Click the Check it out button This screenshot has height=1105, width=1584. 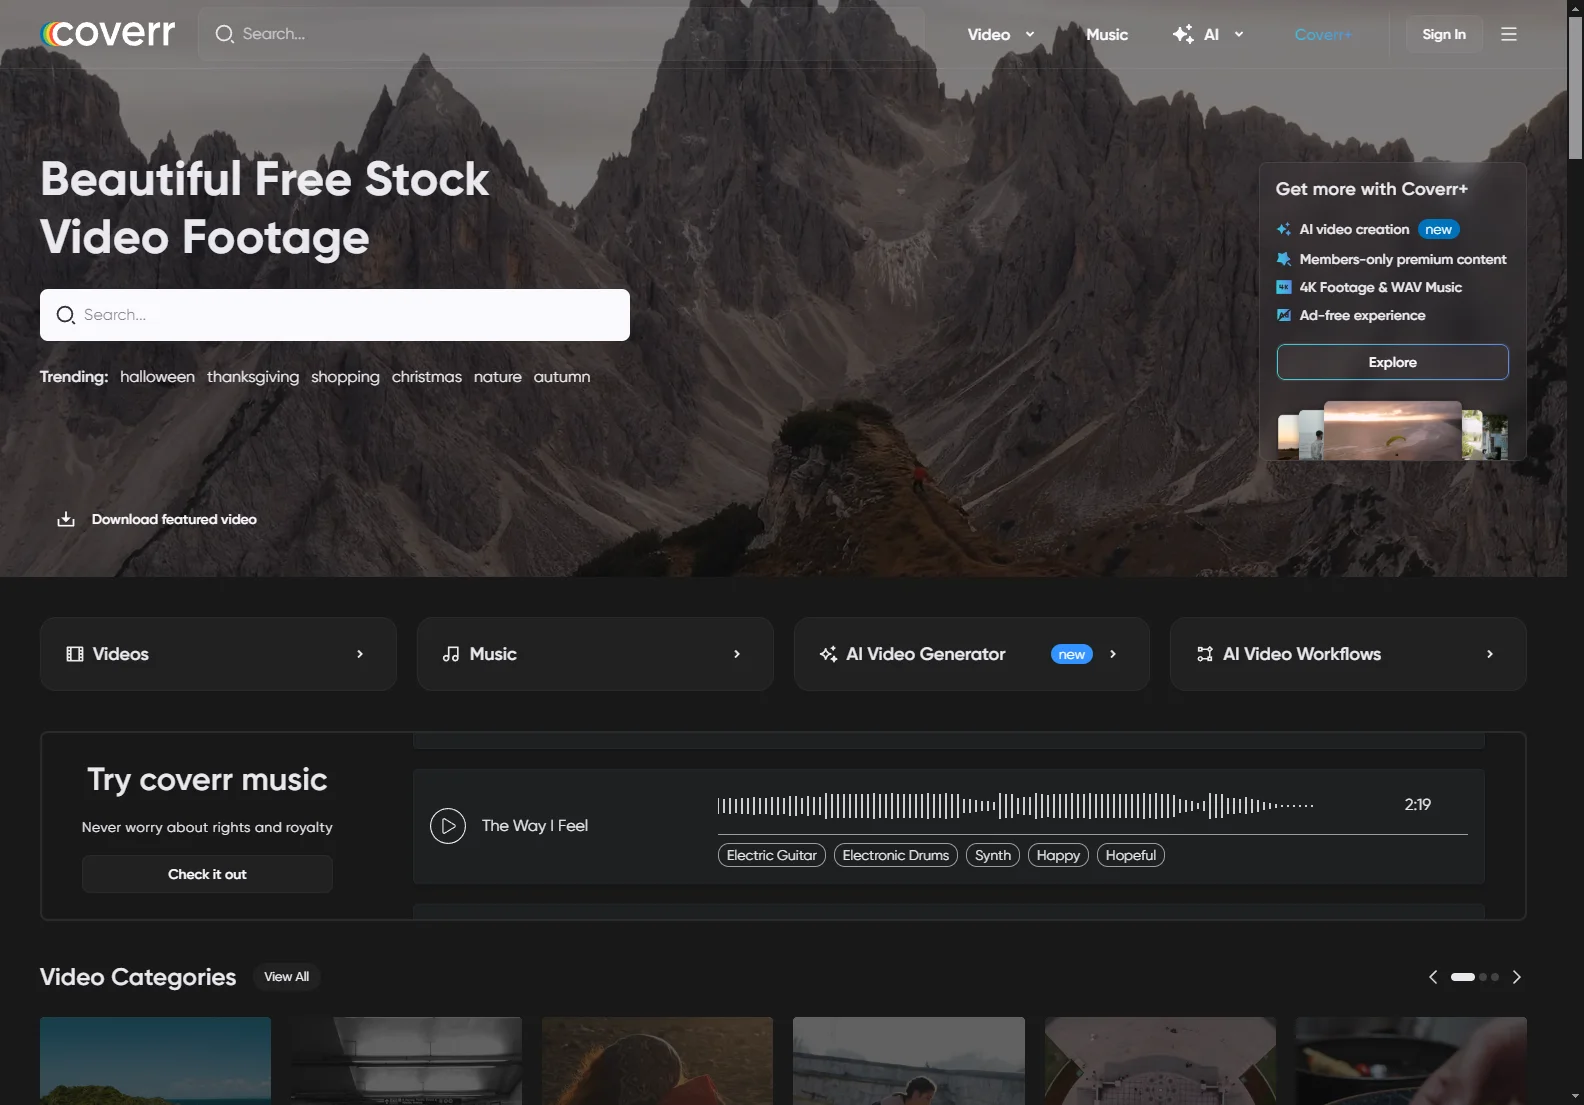(x=207, y=874)
